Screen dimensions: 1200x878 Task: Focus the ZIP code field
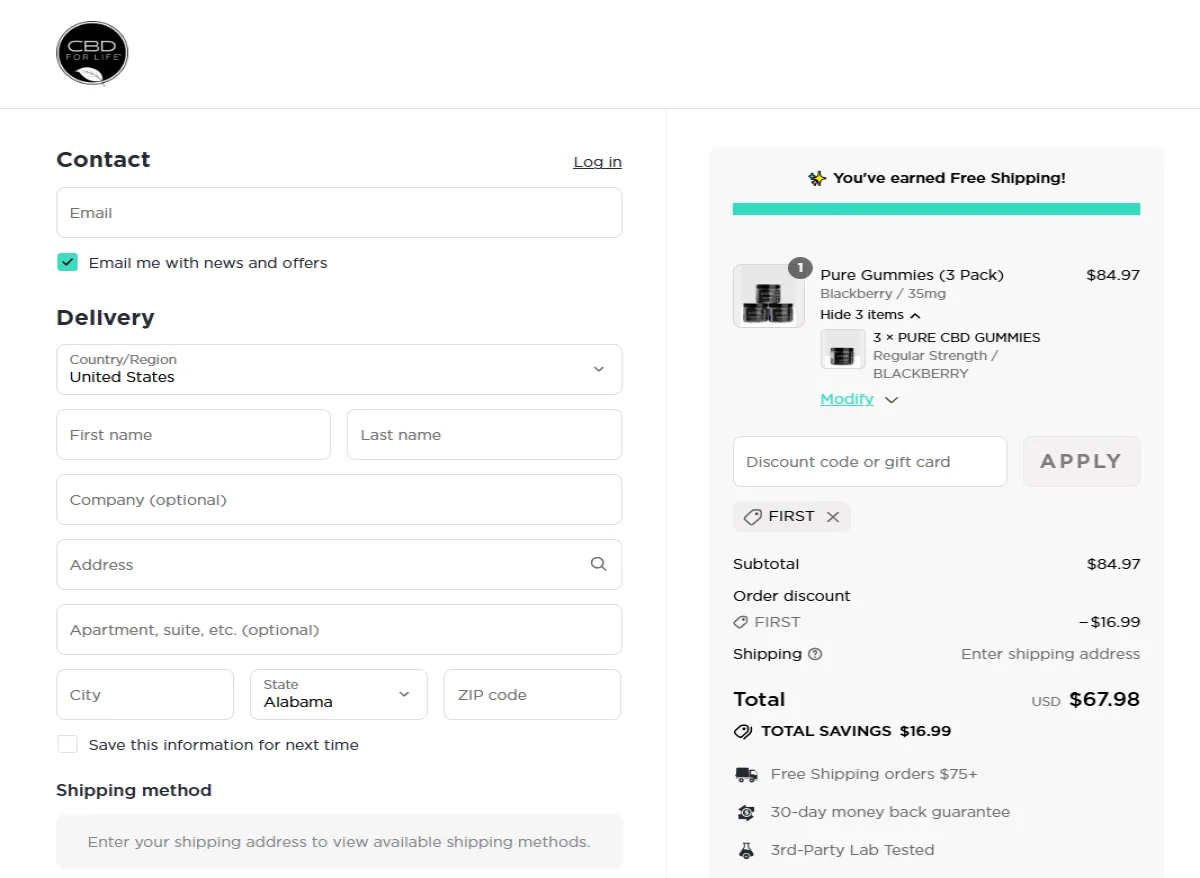coord(532,694)
